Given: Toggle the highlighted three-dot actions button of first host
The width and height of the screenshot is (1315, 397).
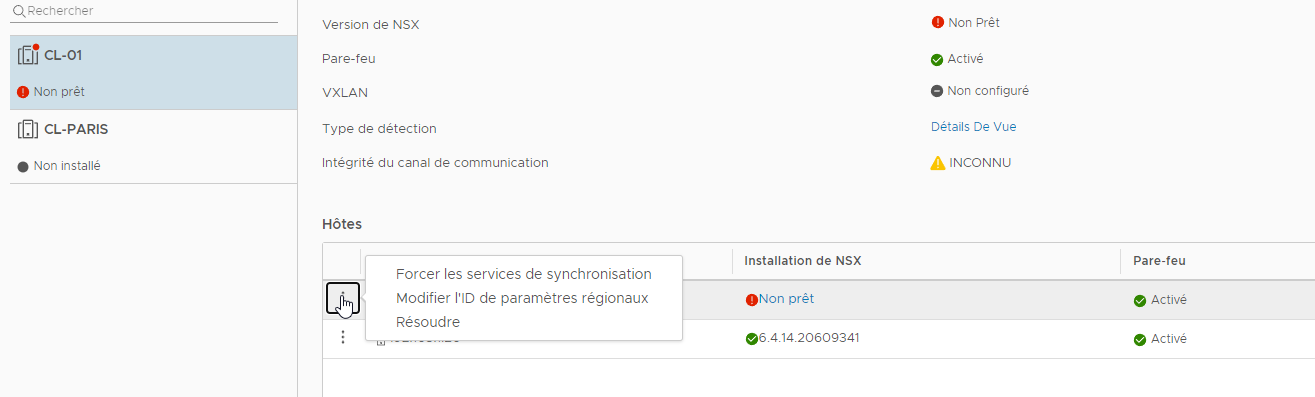Looking at the screenshot, I should pyautogui.click(x=343, y=298).
